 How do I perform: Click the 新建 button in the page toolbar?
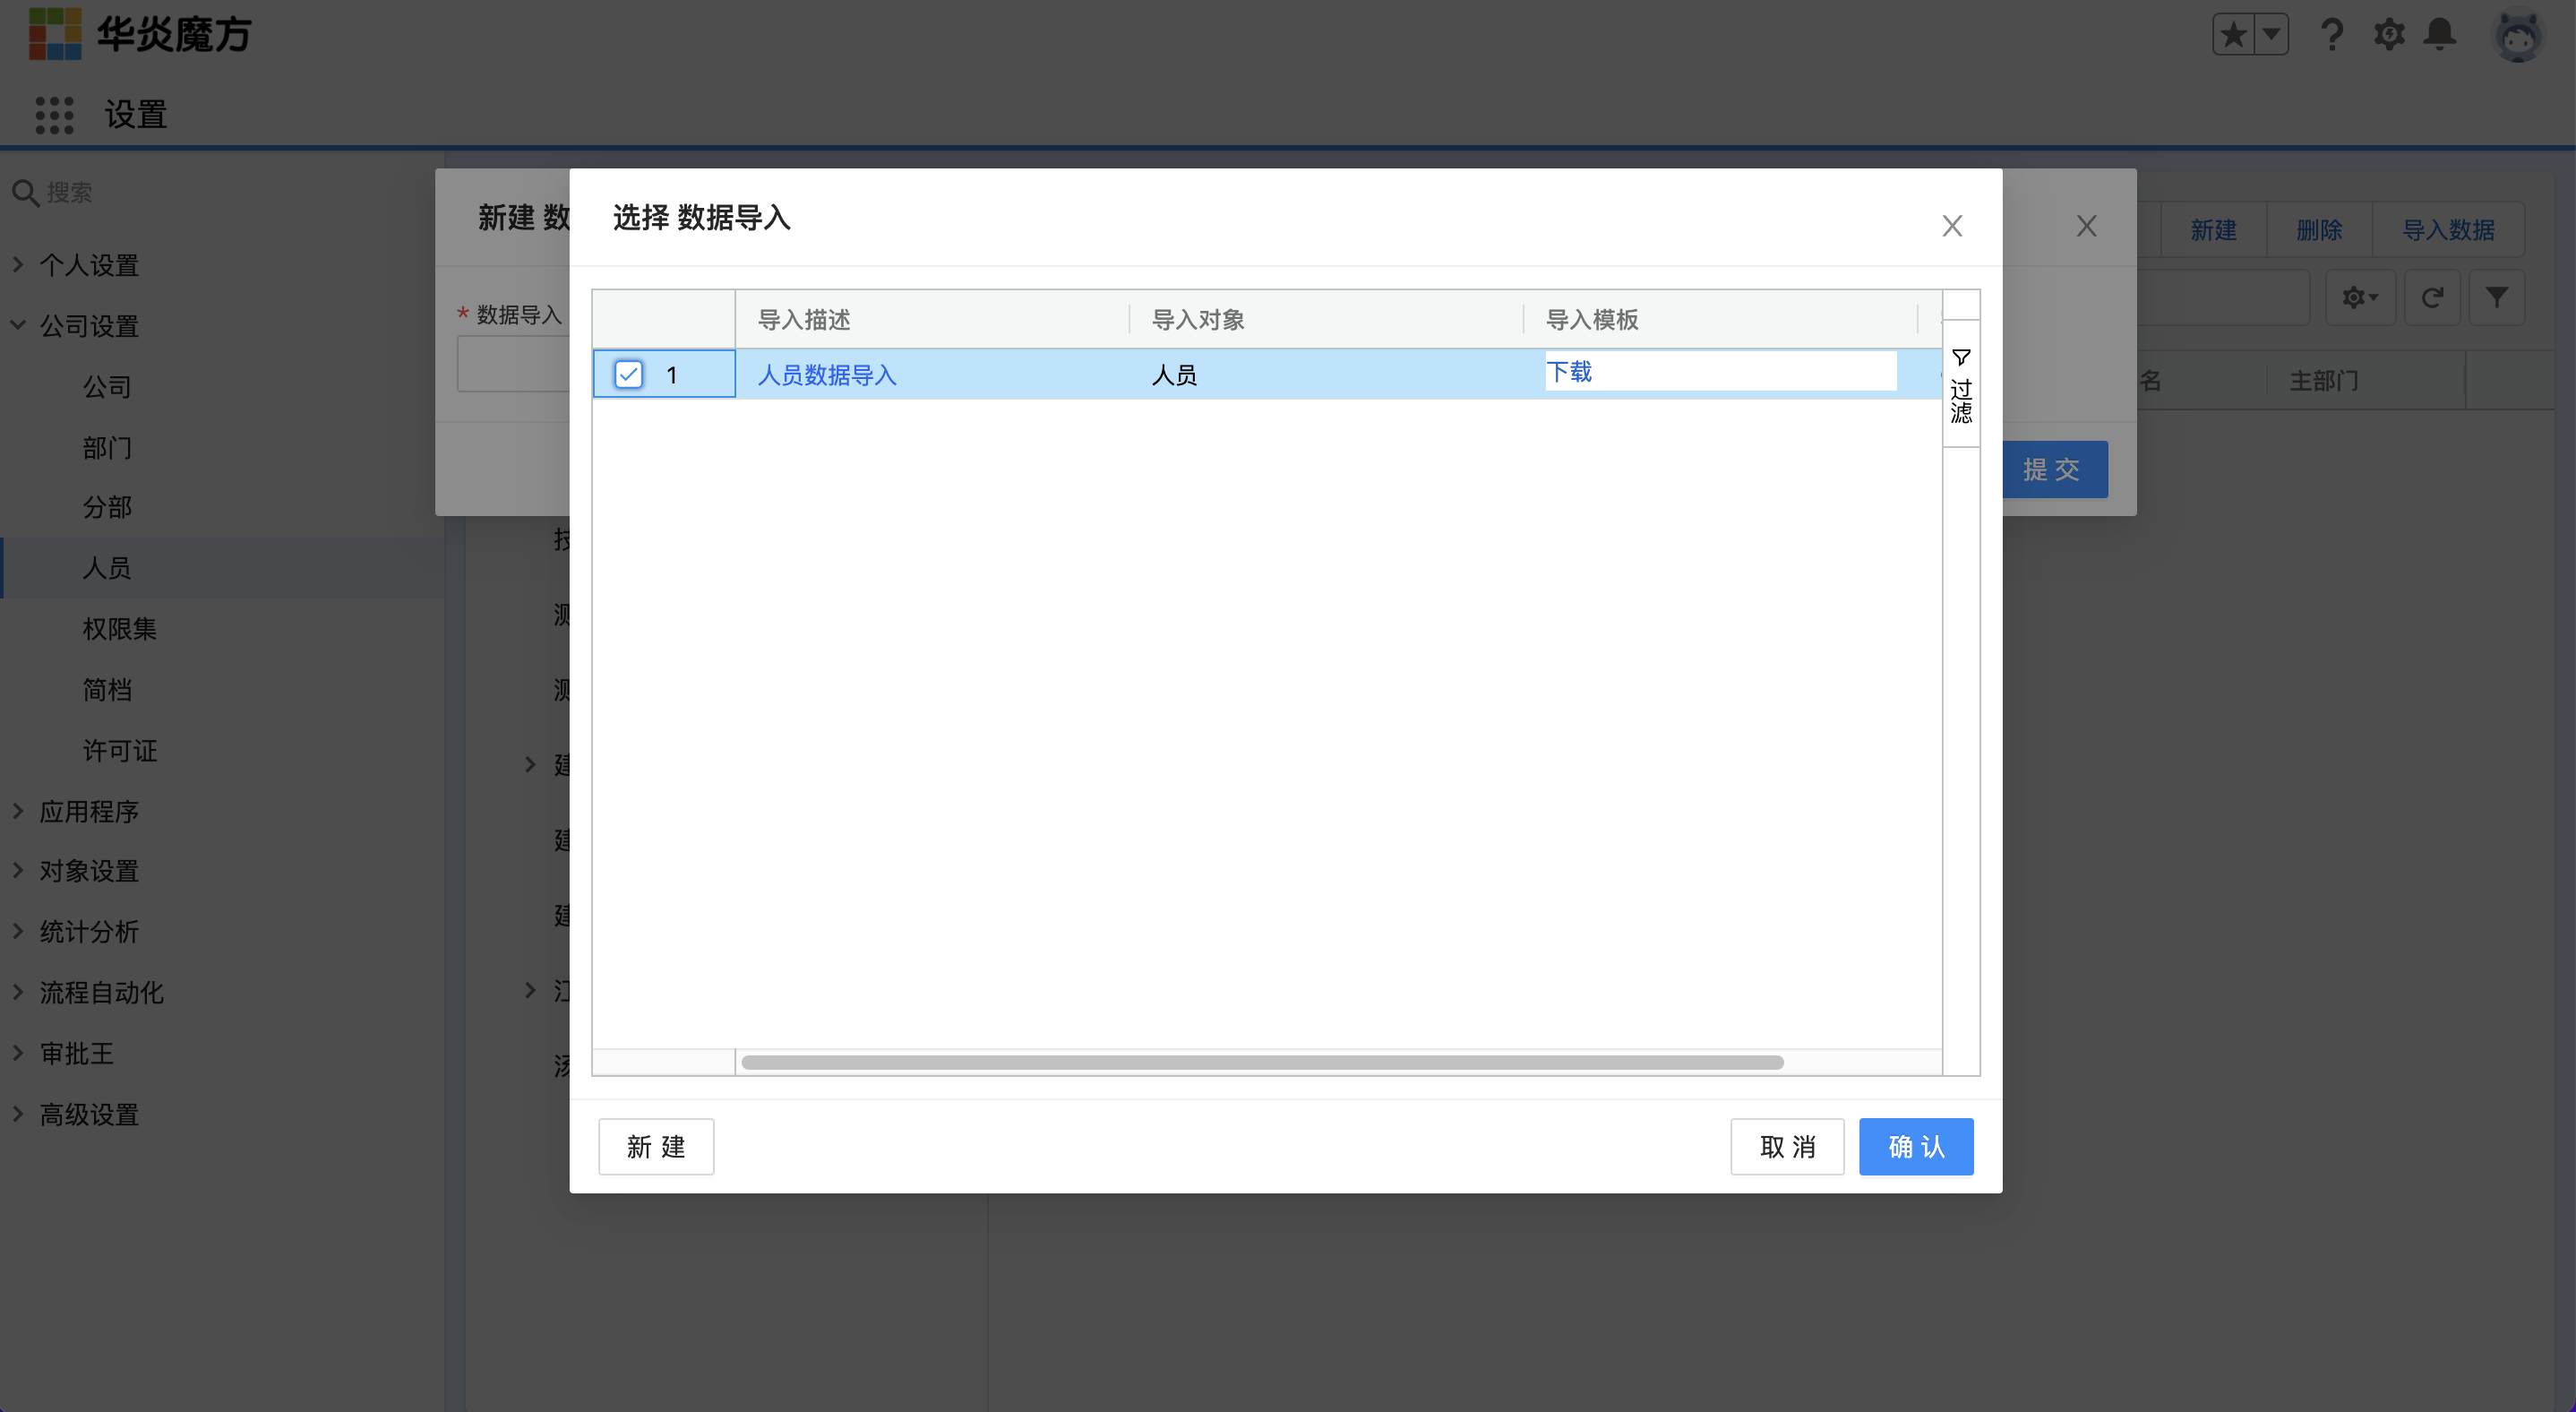tap(2213, 230)
